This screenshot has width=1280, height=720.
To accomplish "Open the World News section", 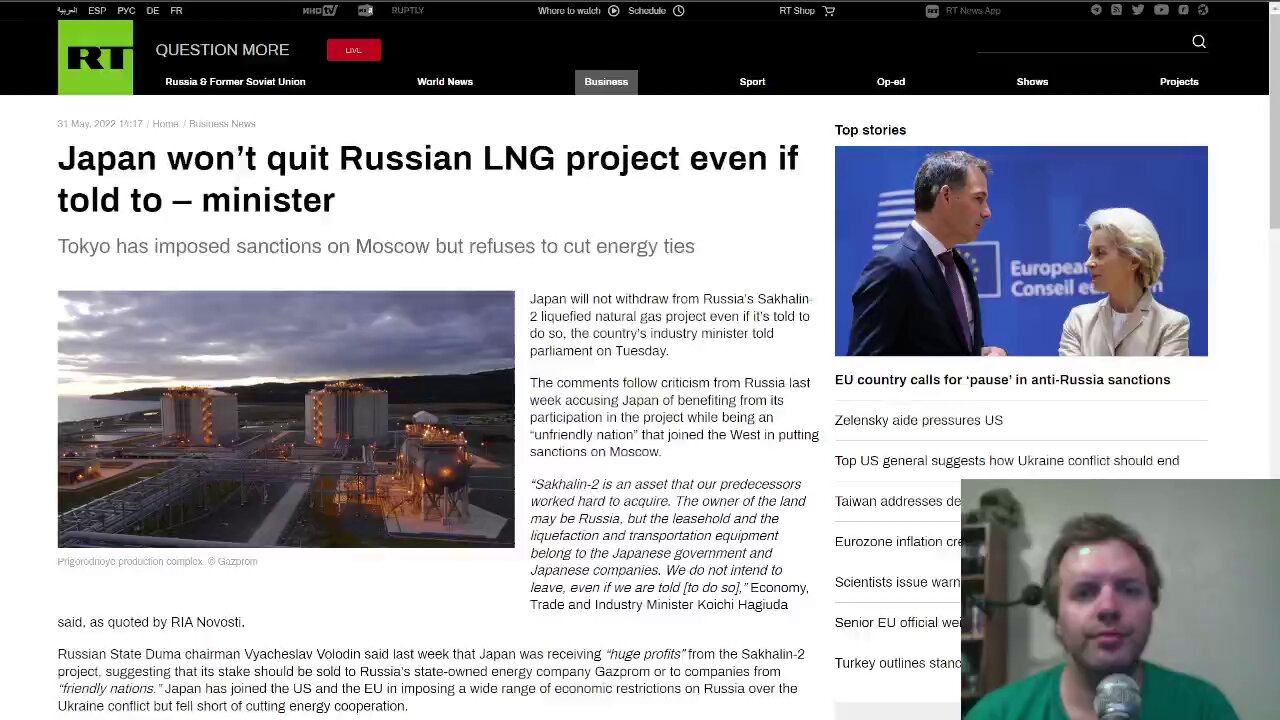I will coord(445,82).
